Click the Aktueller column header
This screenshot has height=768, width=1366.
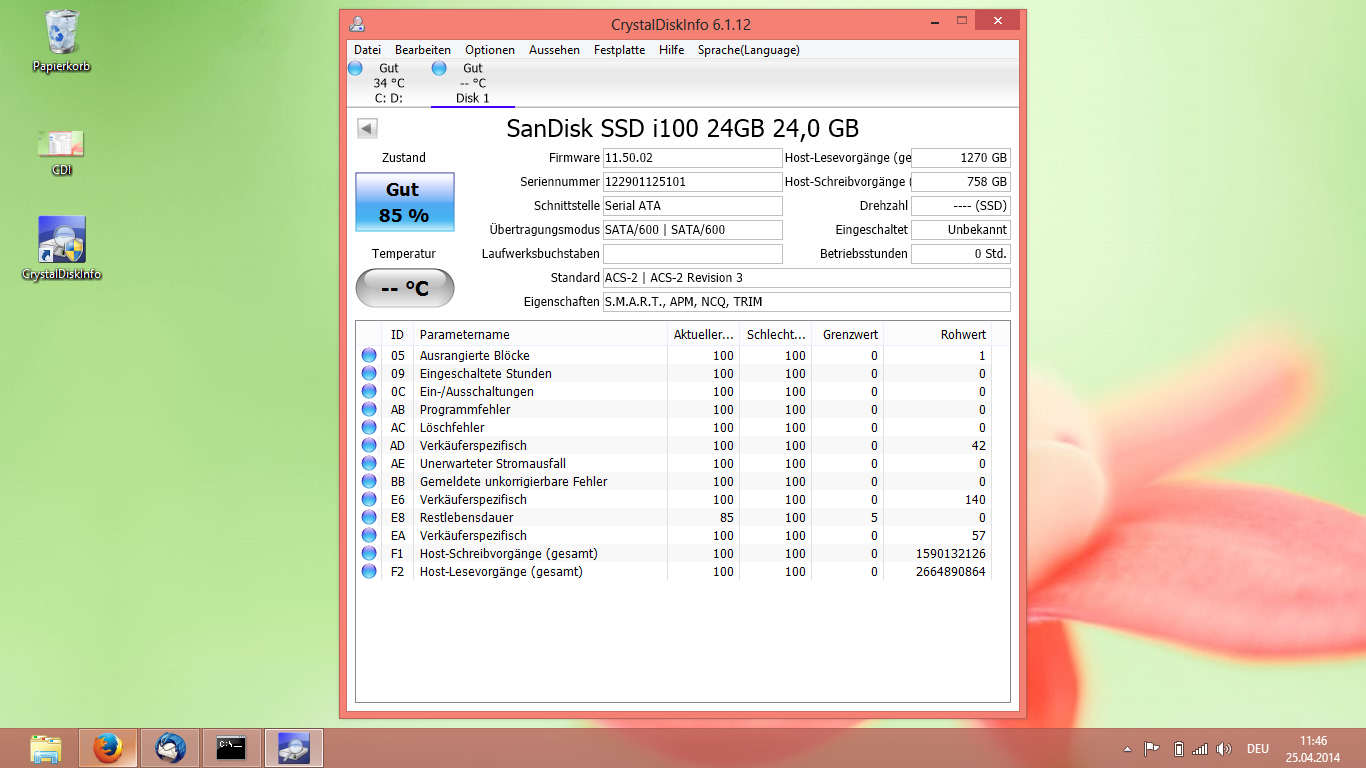point(704,335)
